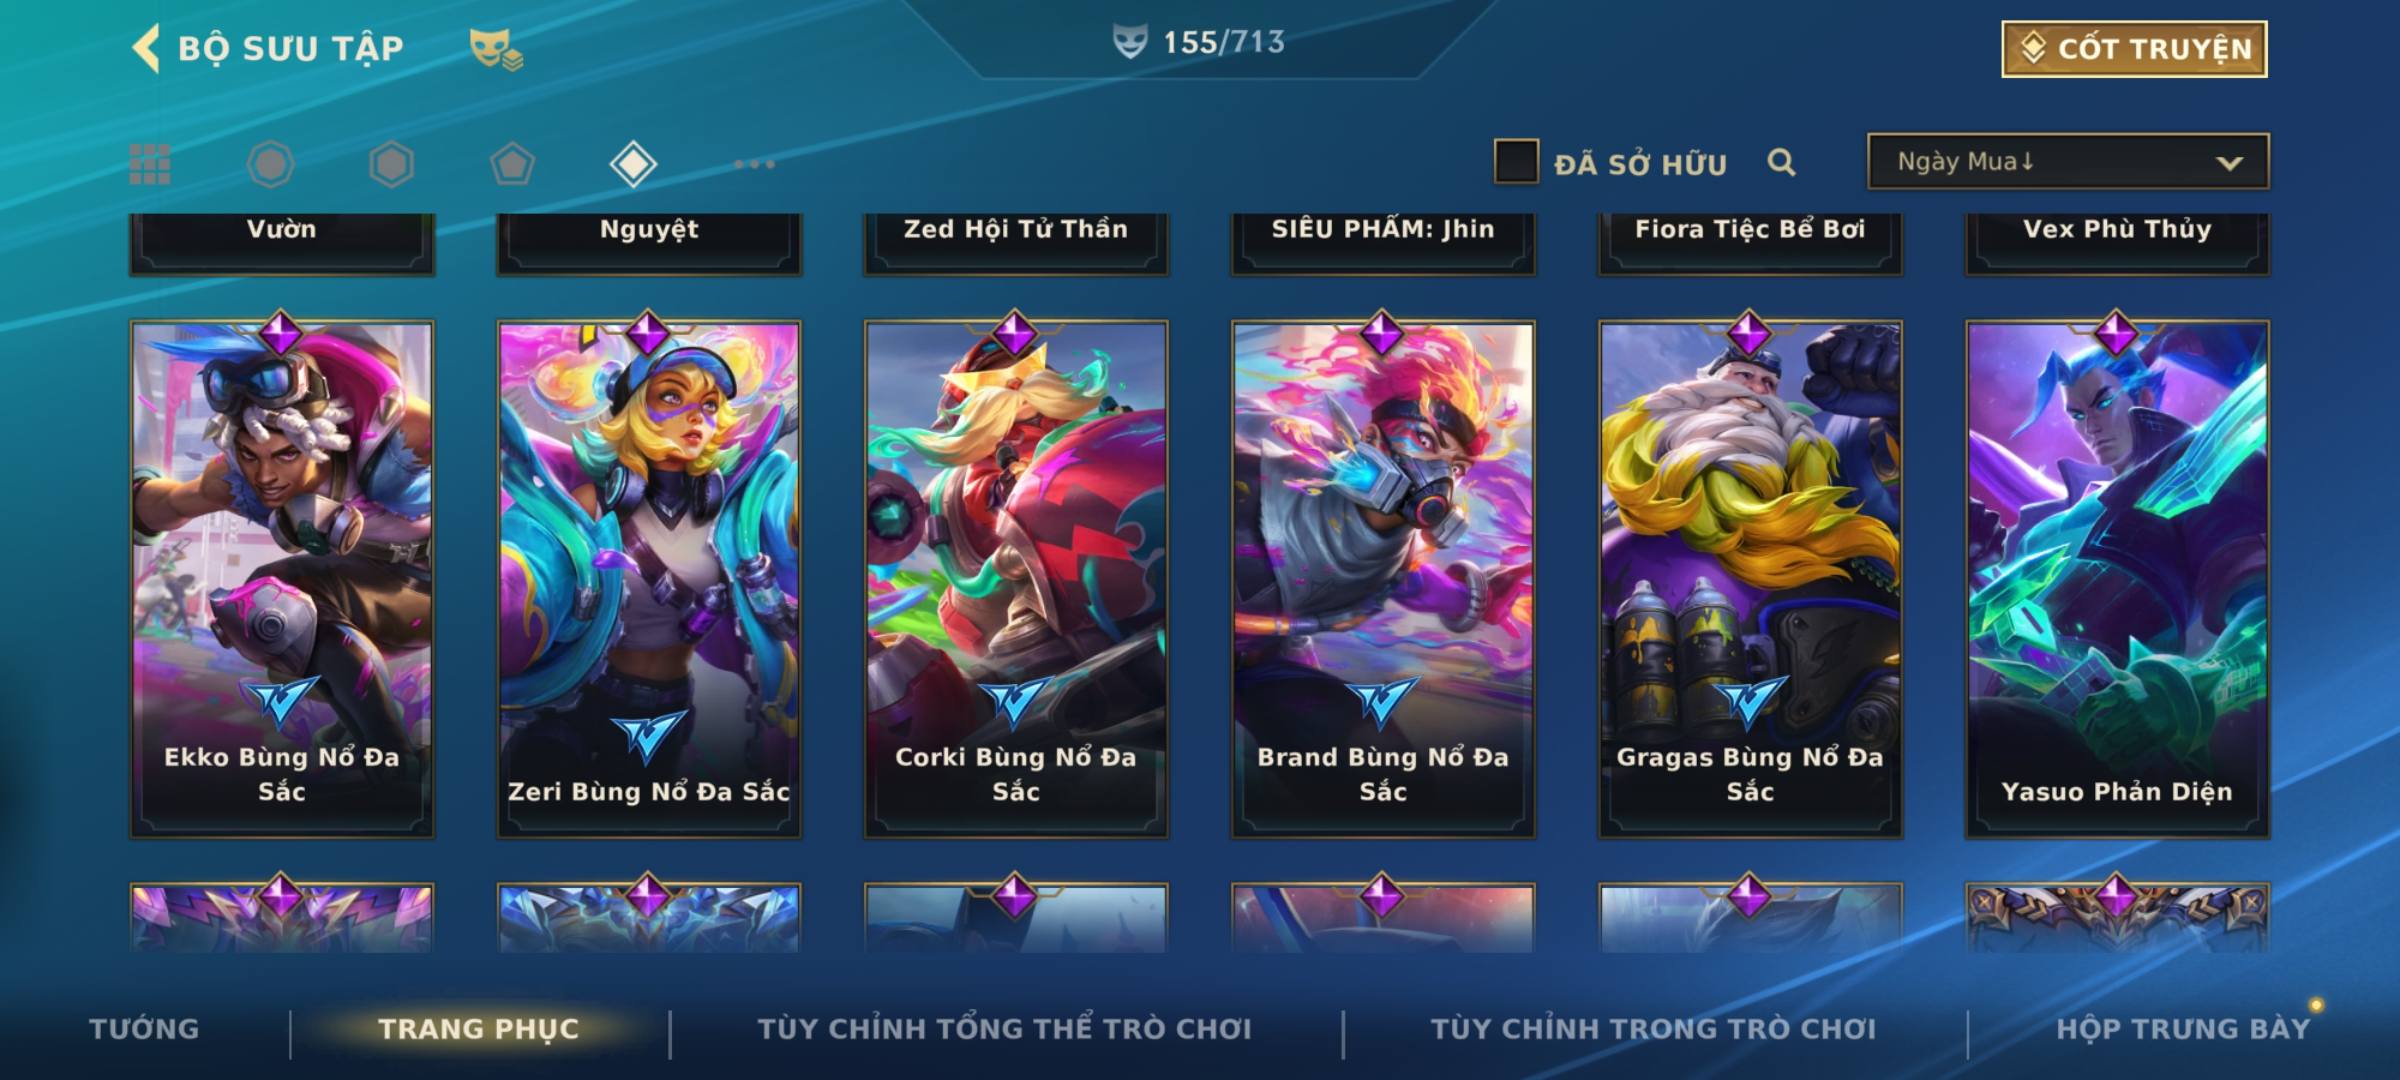Select the all-skins grid filter icon

pyautogui.click(x=150, y=164)
